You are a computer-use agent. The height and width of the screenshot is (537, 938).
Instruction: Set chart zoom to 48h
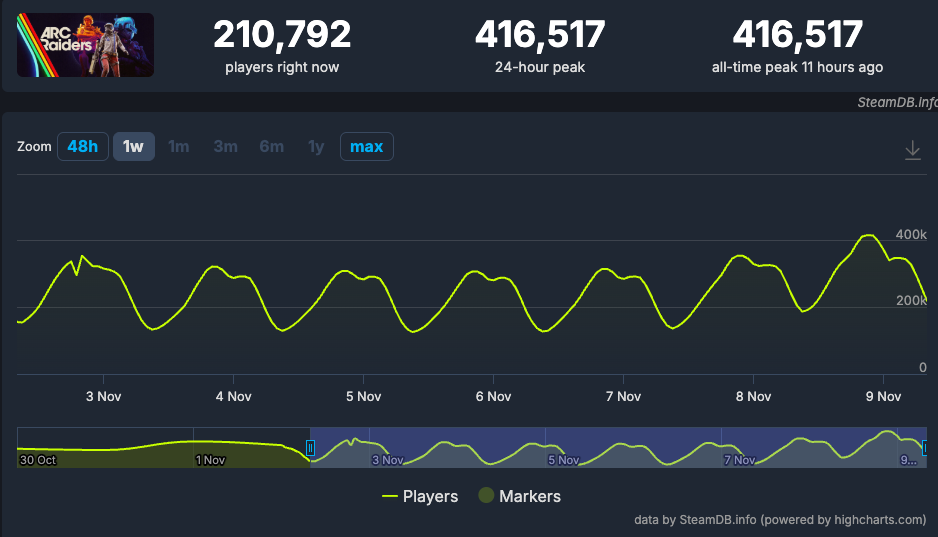[82, 147]
